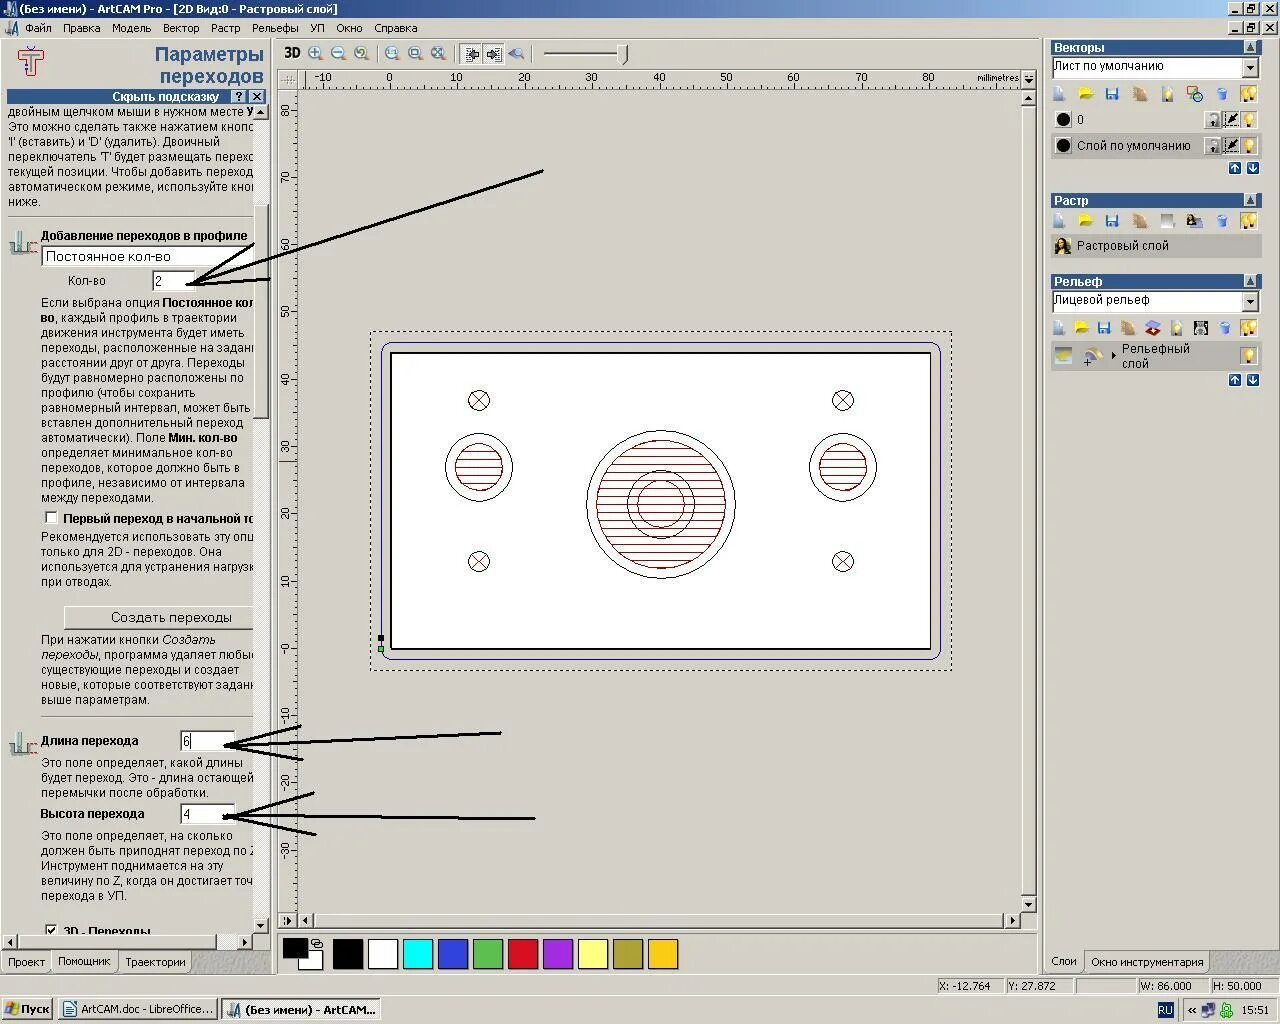This screenshot has width=1280, height=1024.
Task: Toggle visibility bulb for Рельефный слой
Action: click(1249, 355)
